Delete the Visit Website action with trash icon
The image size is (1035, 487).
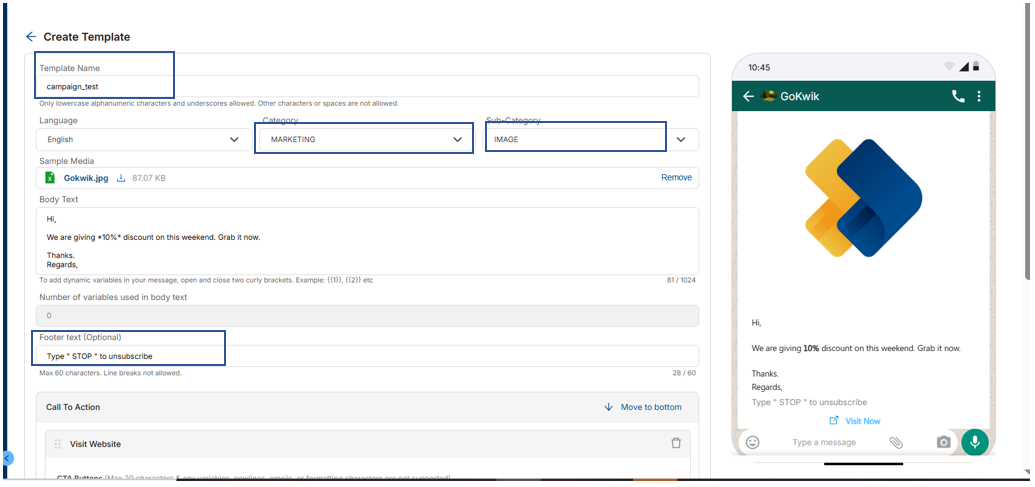coord(675,443)
